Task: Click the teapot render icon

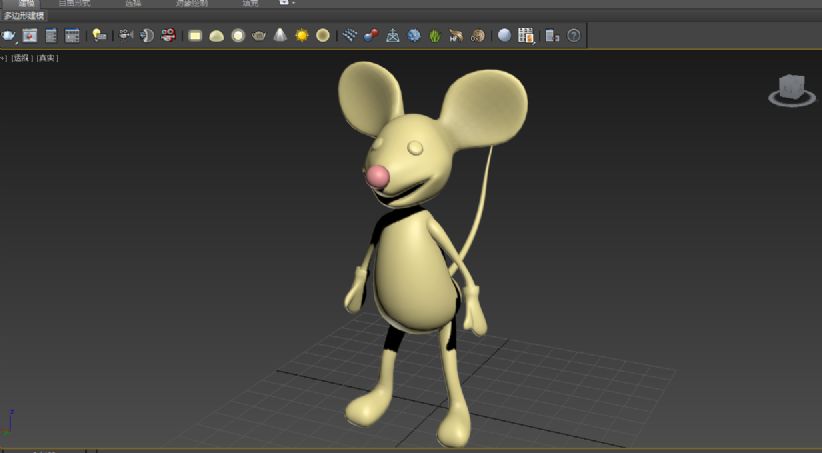Action: [8, 36]
